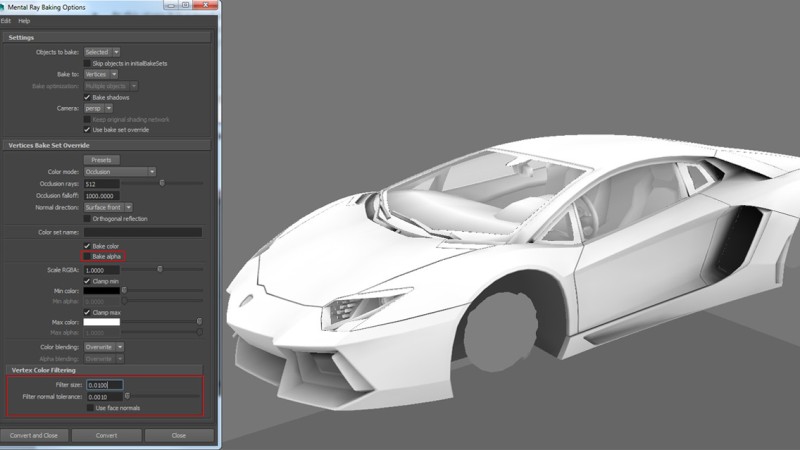Viewport: 800px width, 450px height.
Task: Open the Normal direction dropdown
Action: click(108, 208)
